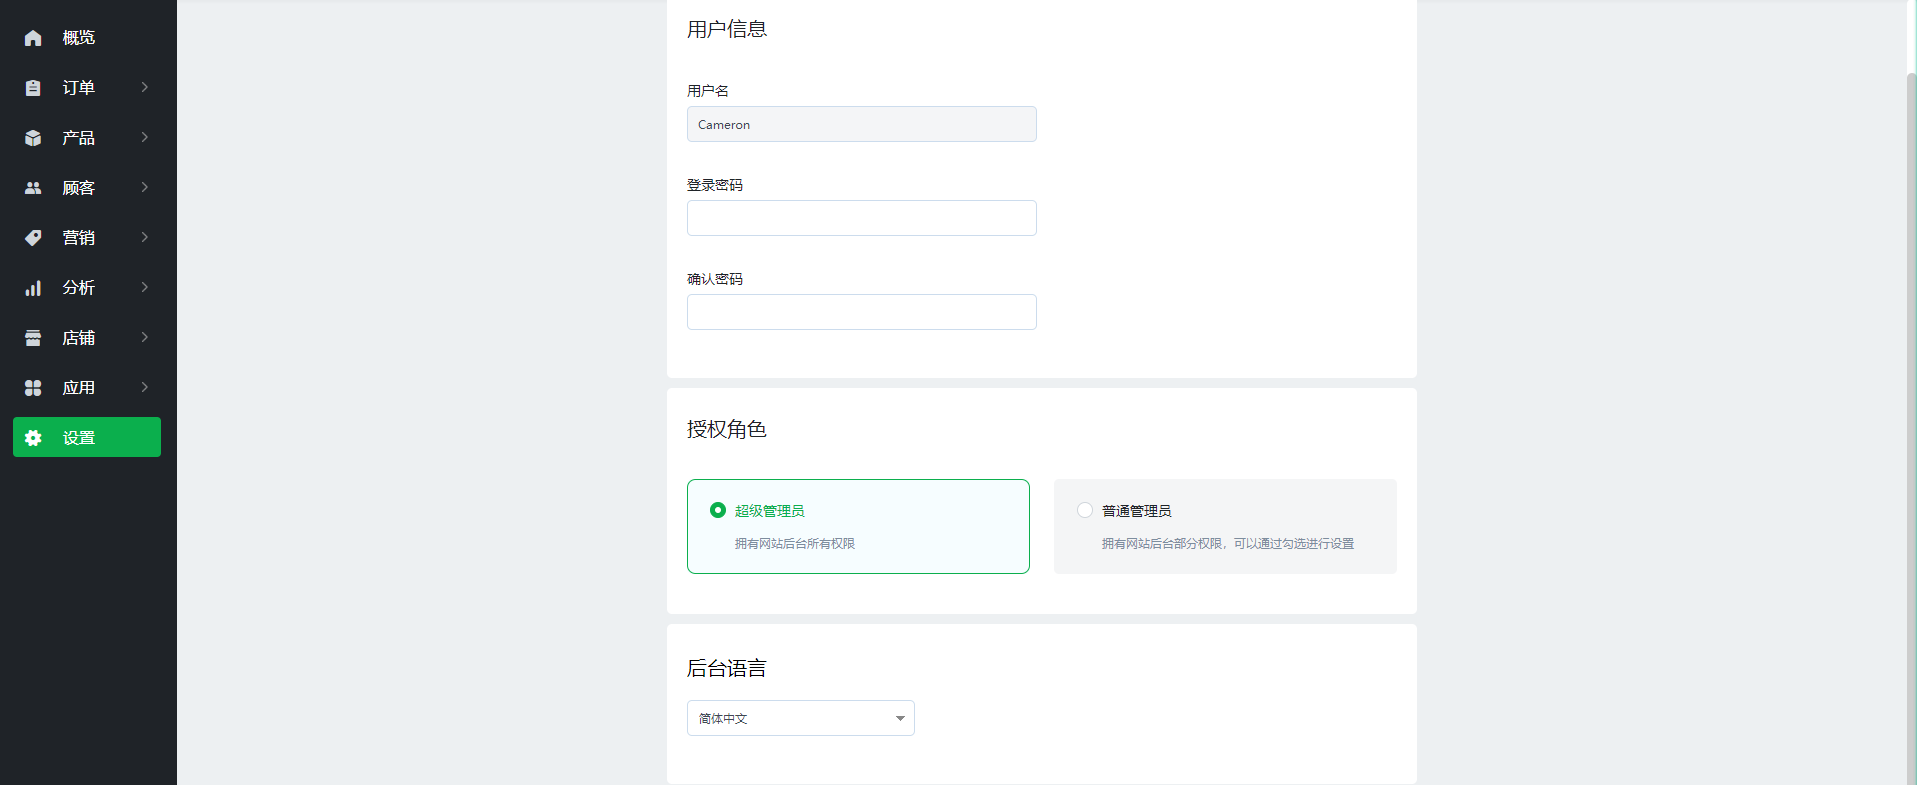Click the 后台语言 section heading

click(x=727, y=668)
